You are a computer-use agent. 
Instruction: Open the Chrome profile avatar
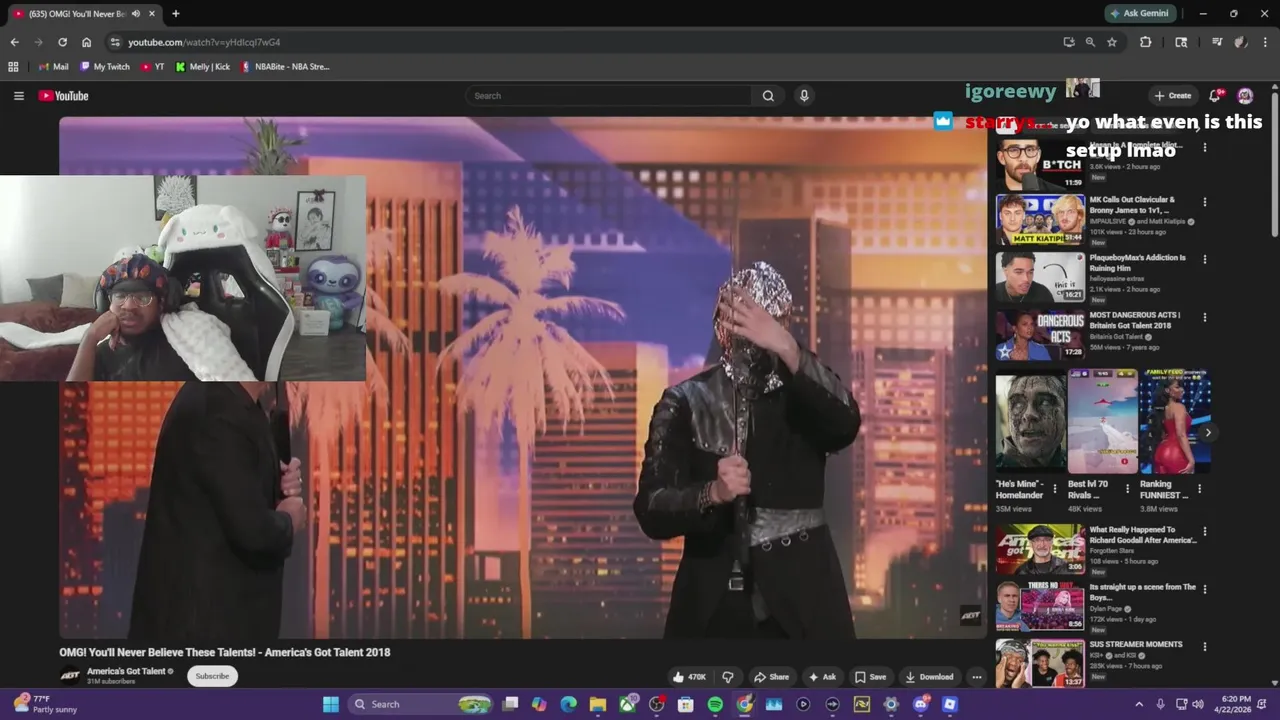(1240, 42)
